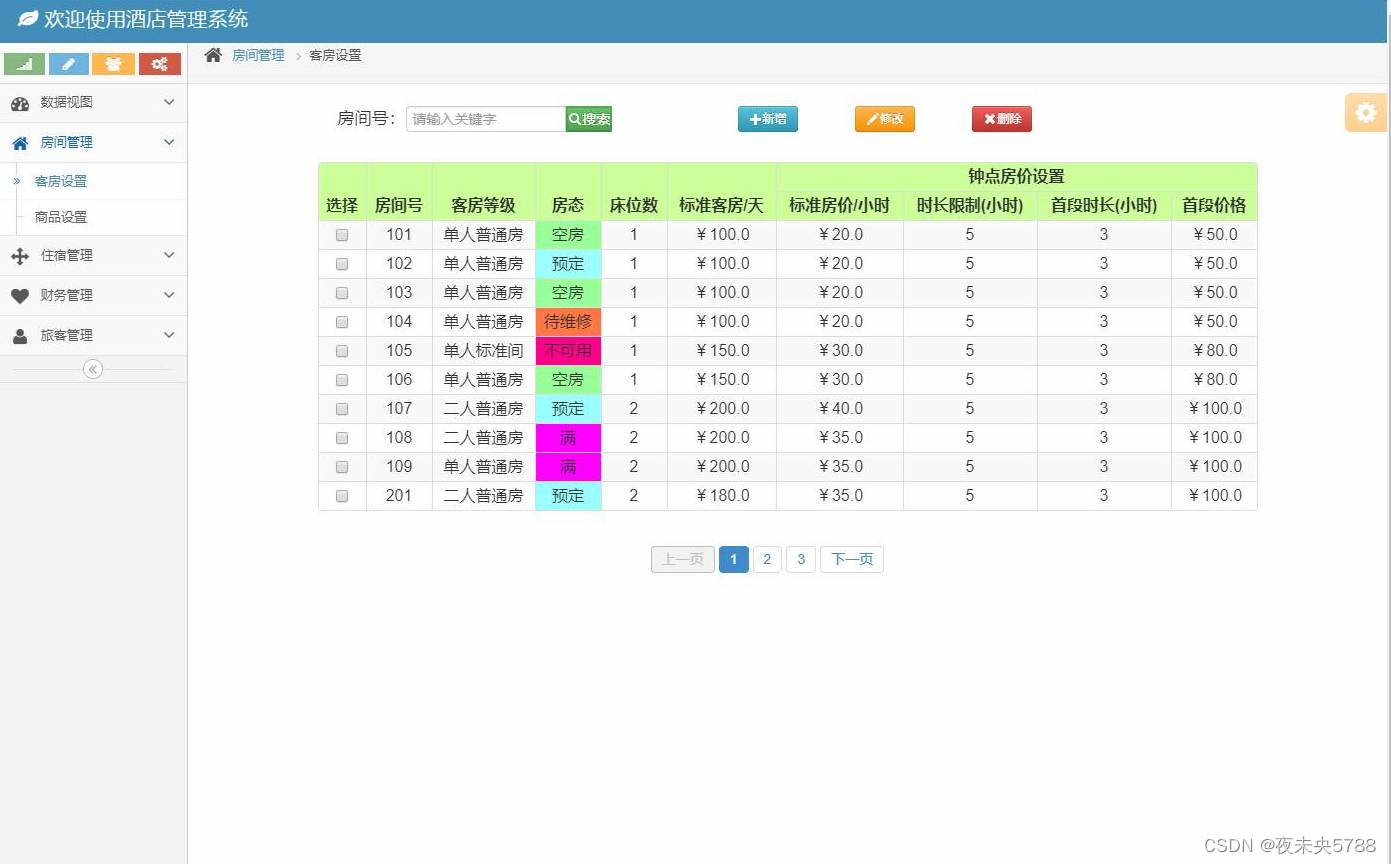Focus the 房间号 keyword search field
Screen dimensions: 1391x864
coord(486,119)
